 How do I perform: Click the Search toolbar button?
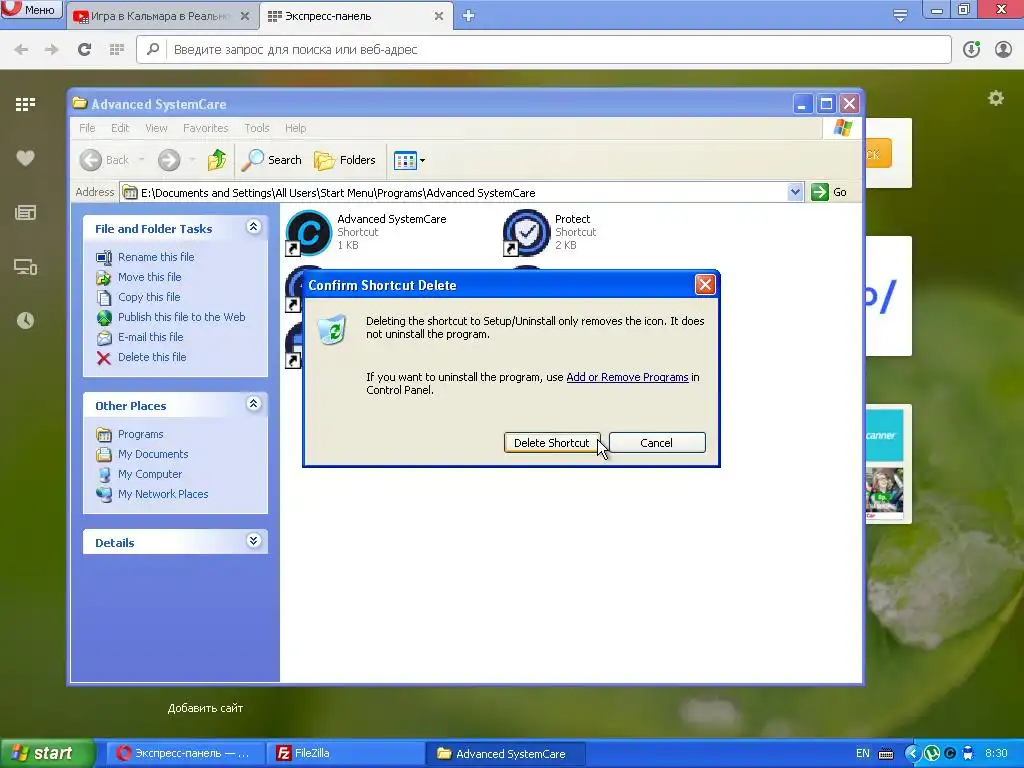click(272, 160)
